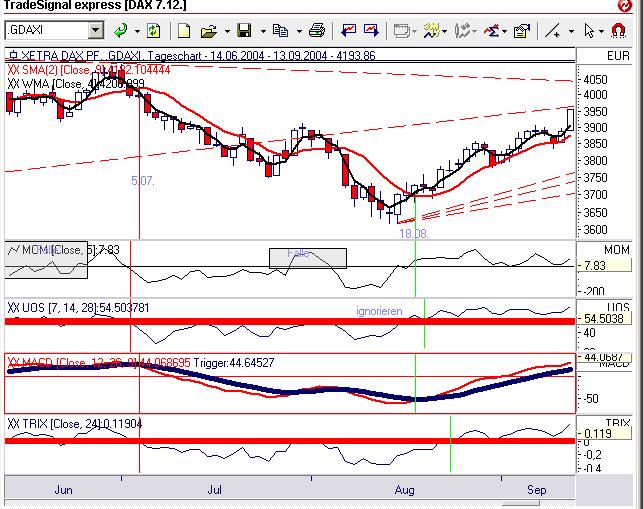Click the 18.08. date annotation
The image size is (644, 509).
414,234
